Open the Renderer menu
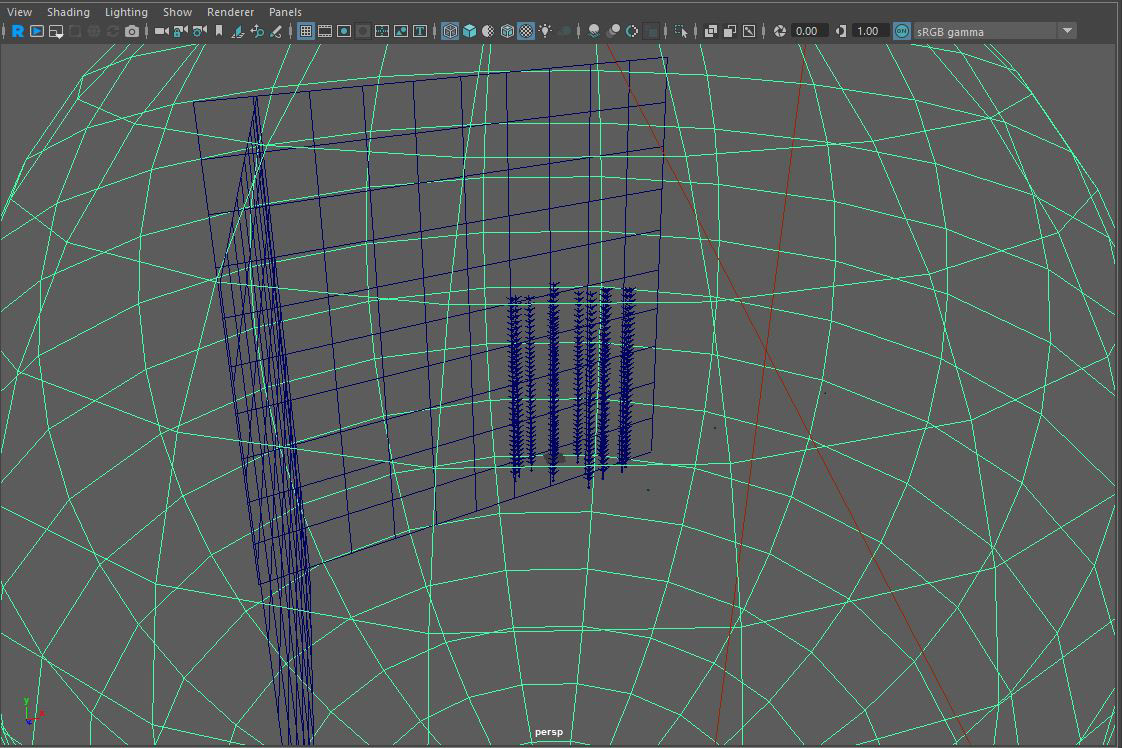The image size is (1122, 748). pyautogui.click(x=230, y=11)
